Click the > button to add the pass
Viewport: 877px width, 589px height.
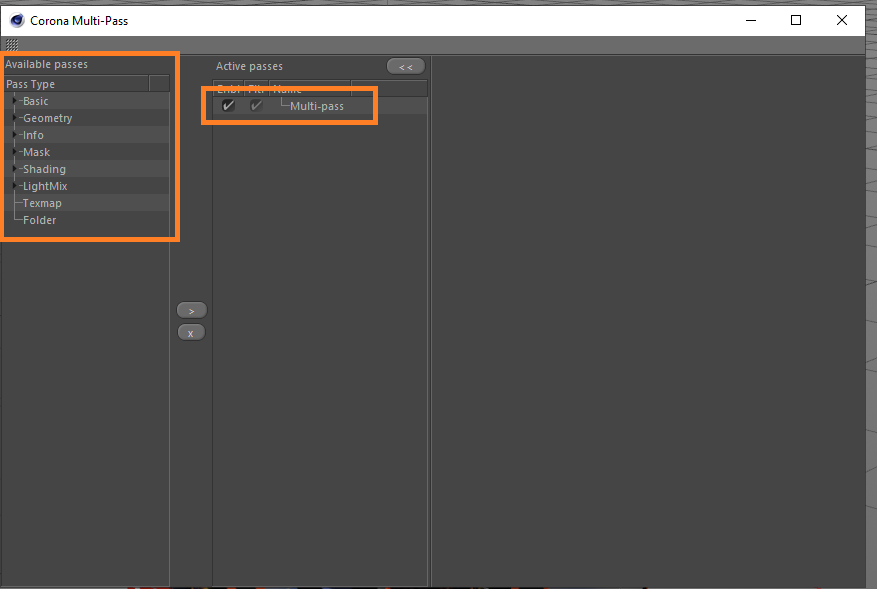pyautogui.click(x=192, y=310)
